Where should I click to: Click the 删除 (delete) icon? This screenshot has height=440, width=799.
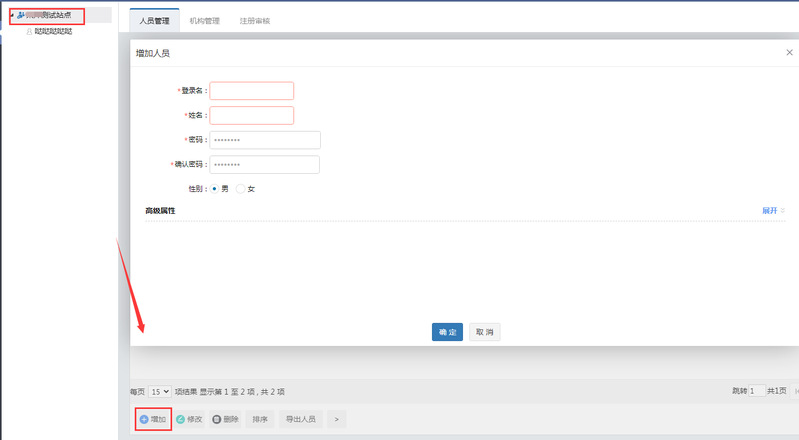[217, 419]
